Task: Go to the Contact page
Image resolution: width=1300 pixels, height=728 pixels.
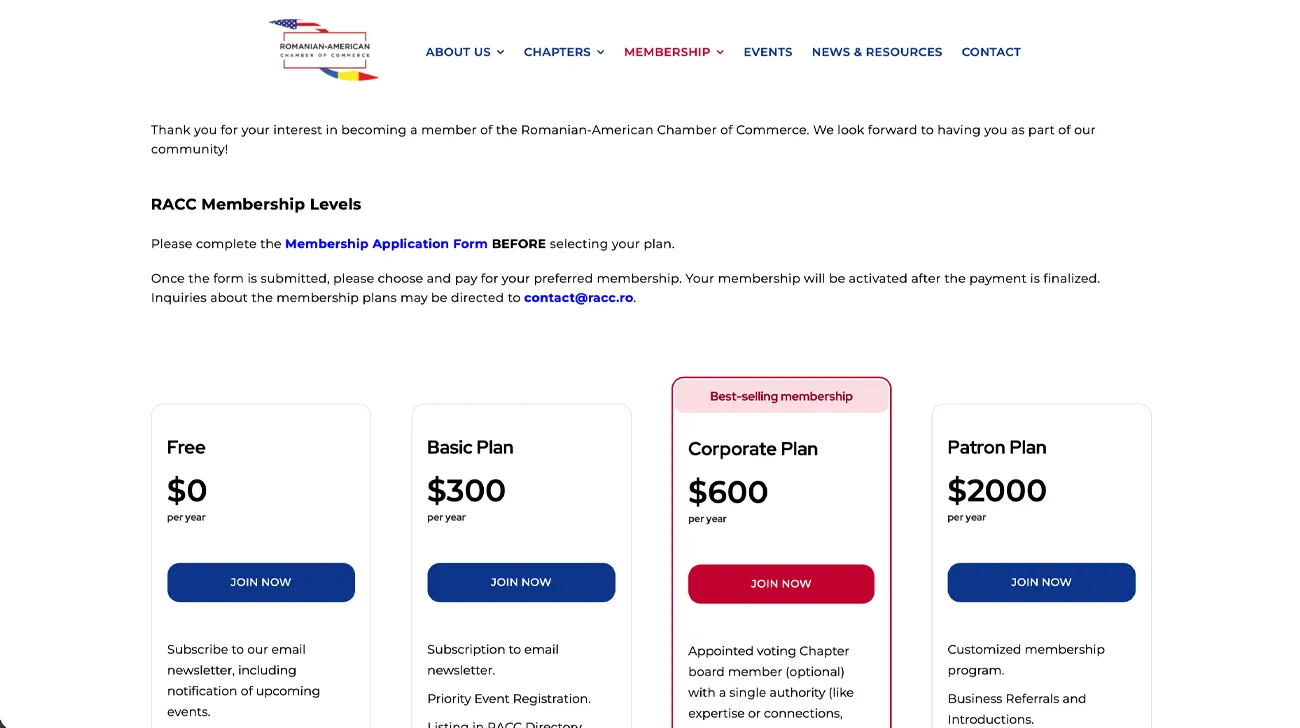Action: tap(990, 52)
